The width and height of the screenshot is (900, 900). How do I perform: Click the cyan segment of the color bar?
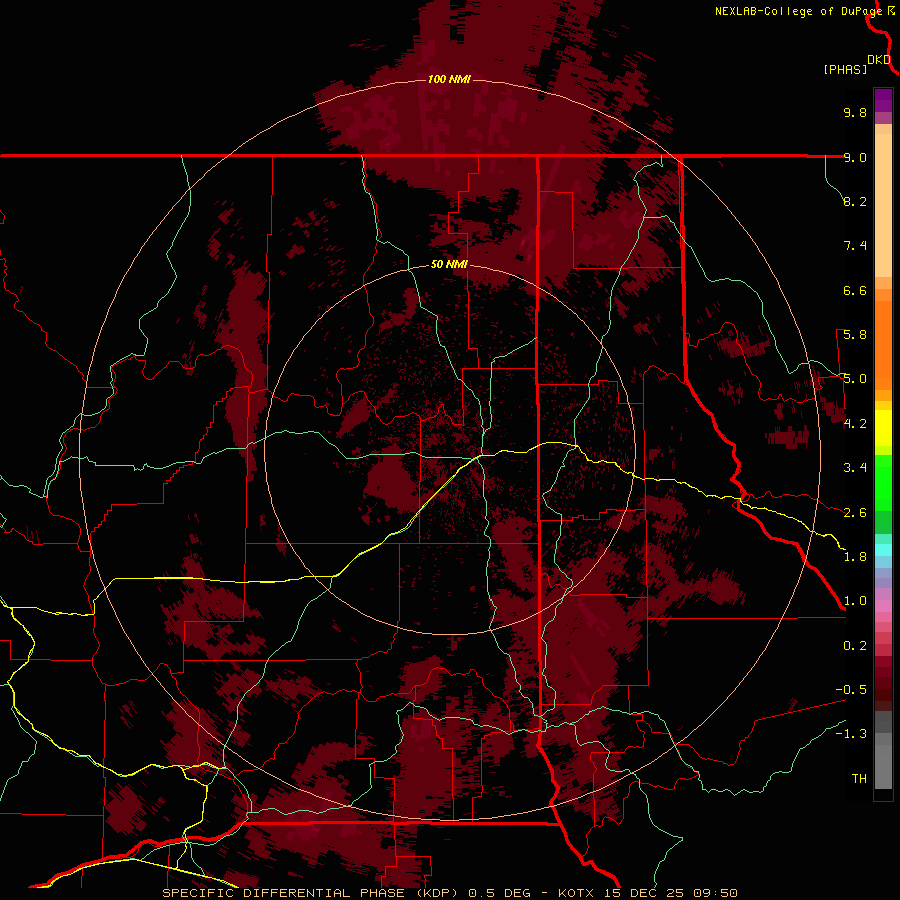click(x=883, y=550)
